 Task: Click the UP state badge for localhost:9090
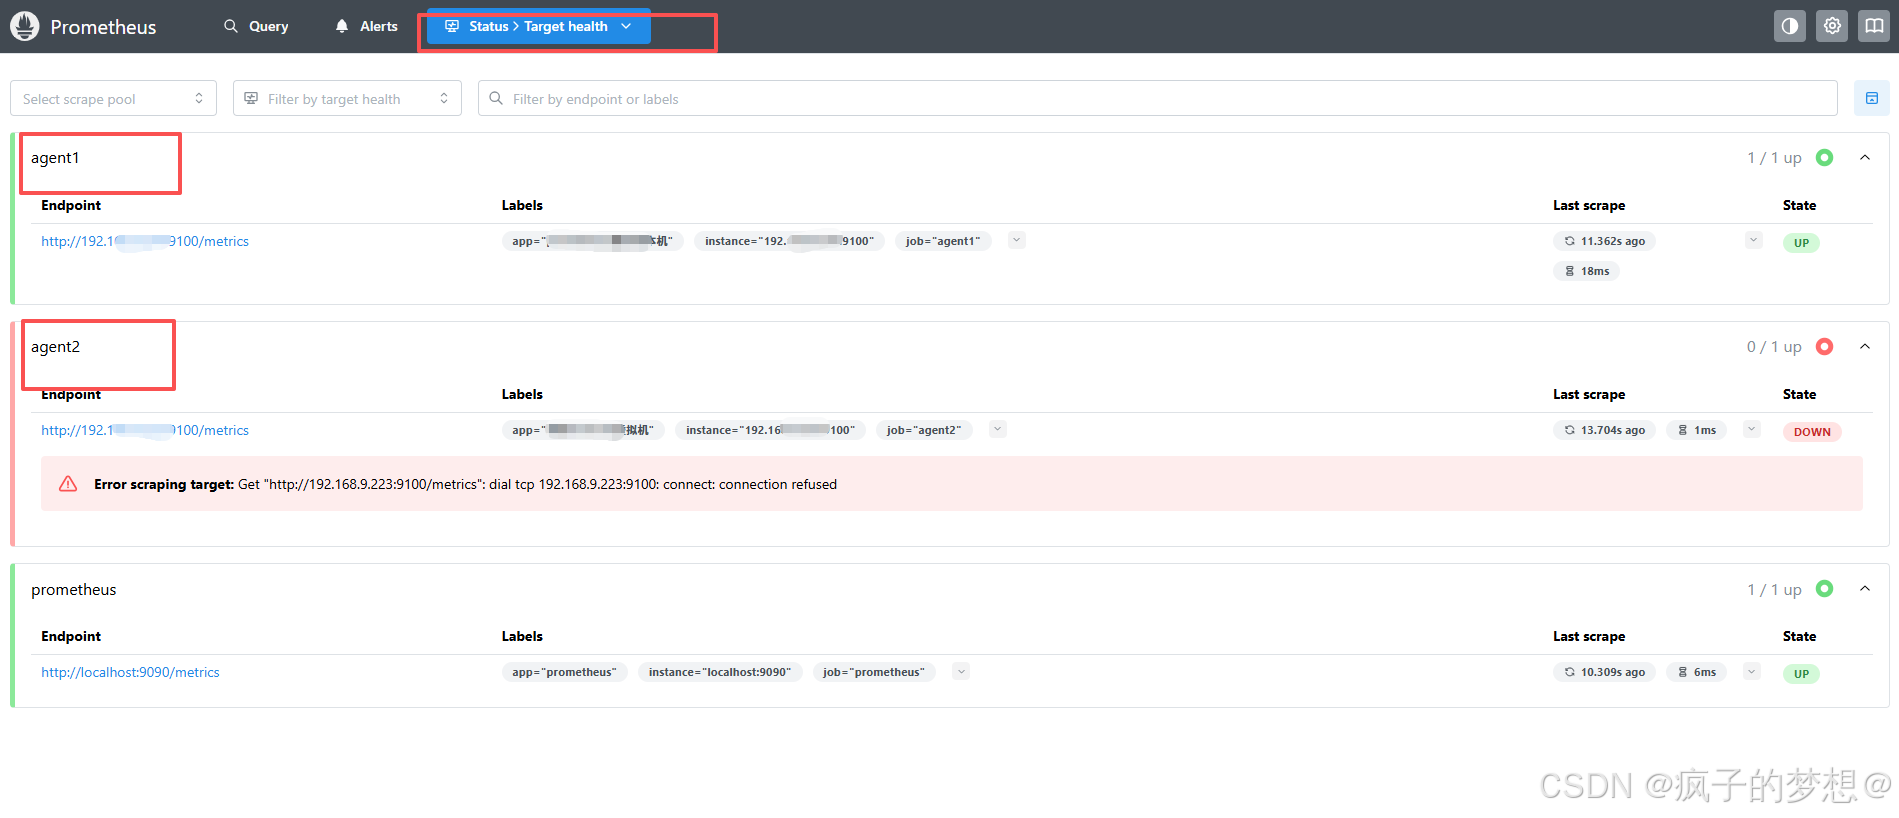coord(1801,674)
